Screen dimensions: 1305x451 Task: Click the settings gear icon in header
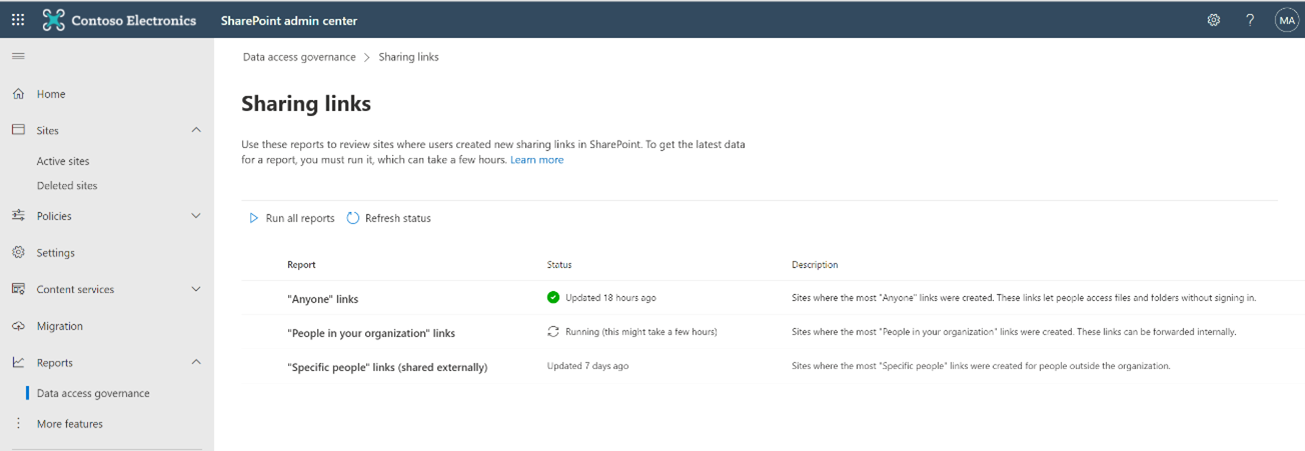(x=1214, y=20)
